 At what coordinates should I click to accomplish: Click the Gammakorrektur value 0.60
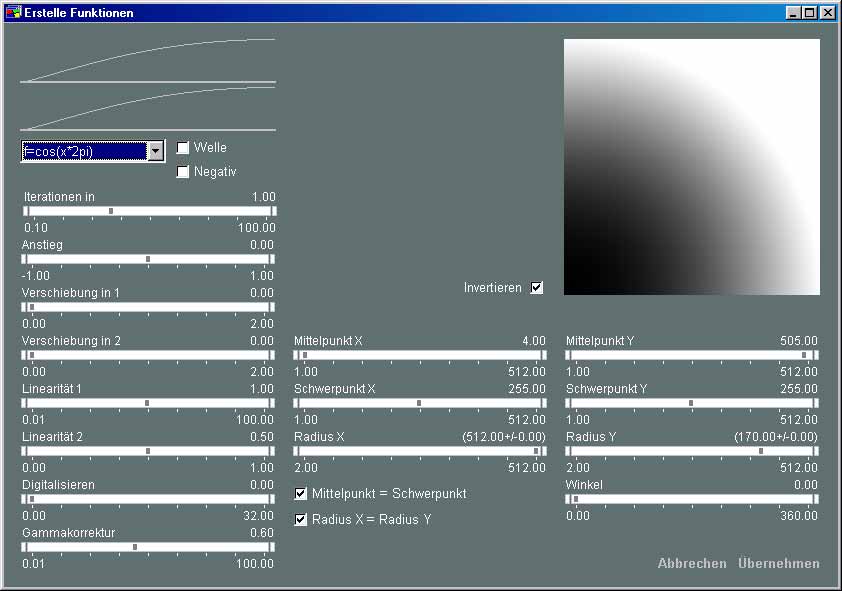coord(262,532)
